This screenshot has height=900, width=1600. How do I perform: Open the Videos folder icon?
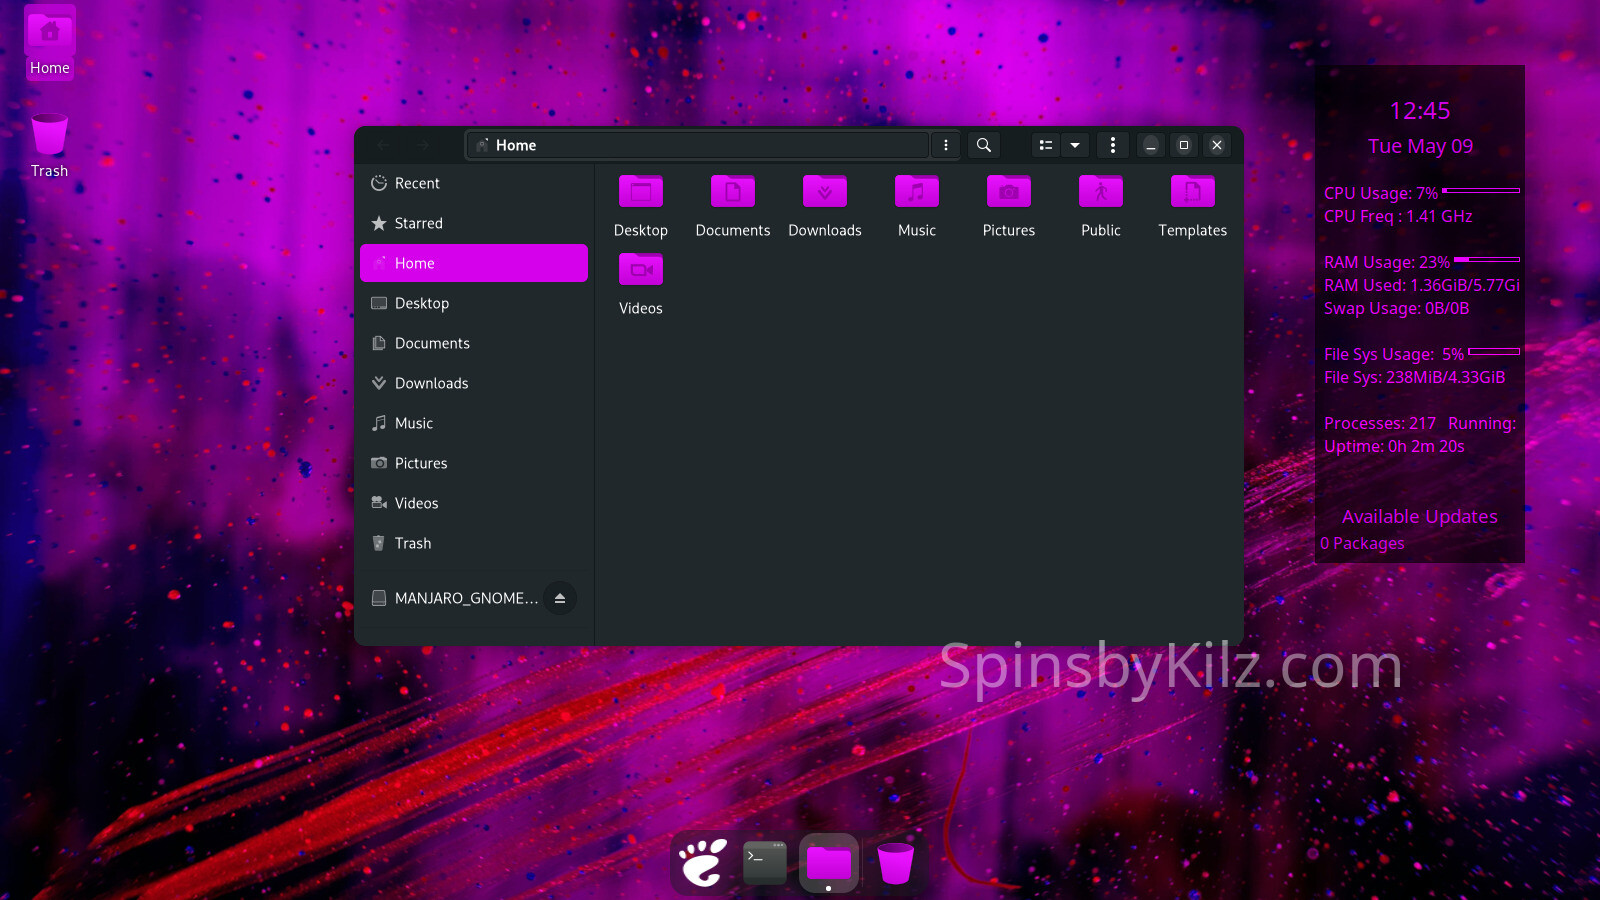point(640,270)
